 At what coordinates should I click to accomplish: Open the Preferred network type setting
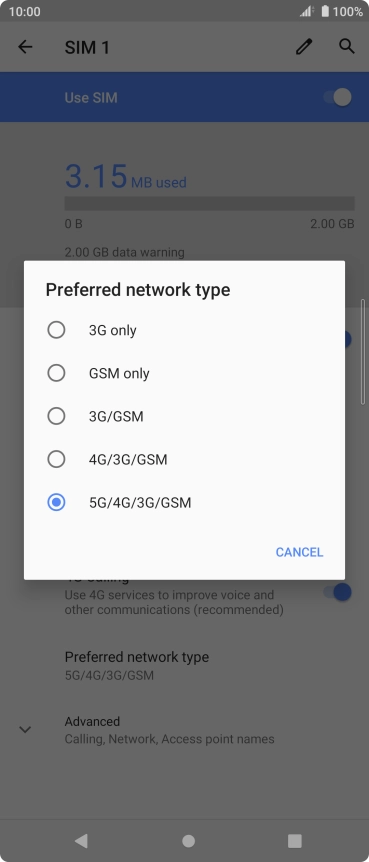pos(184,665)
